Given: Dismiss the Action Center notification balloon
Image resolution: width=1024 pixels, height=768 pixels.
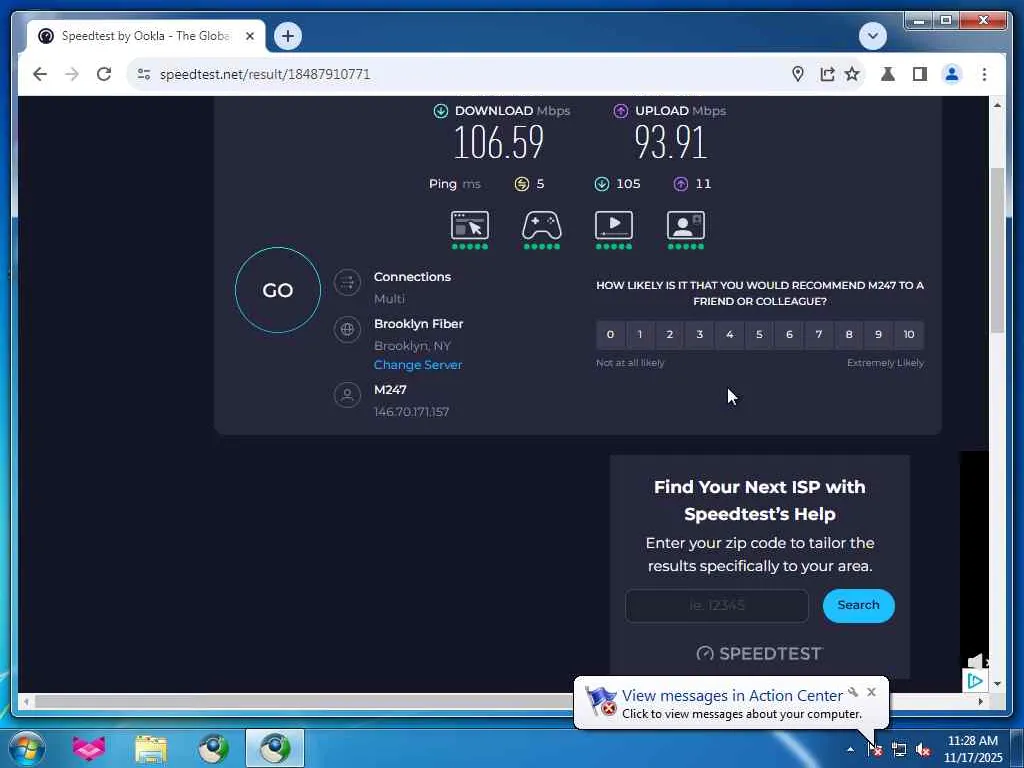Looking at the screenshot, I should (871, 692).
